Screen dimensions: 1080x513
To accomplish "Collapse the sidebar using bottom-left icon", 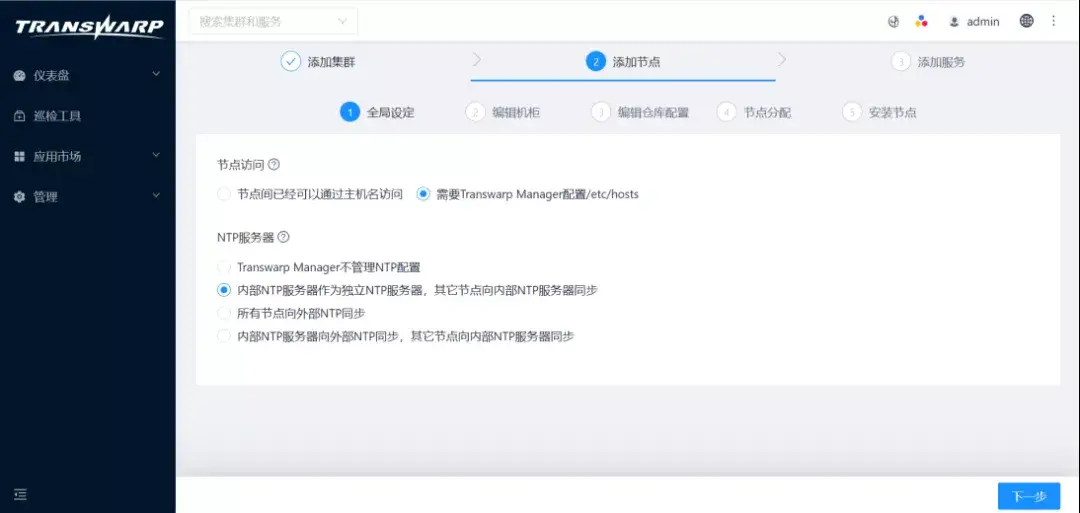I will (21, 494).
